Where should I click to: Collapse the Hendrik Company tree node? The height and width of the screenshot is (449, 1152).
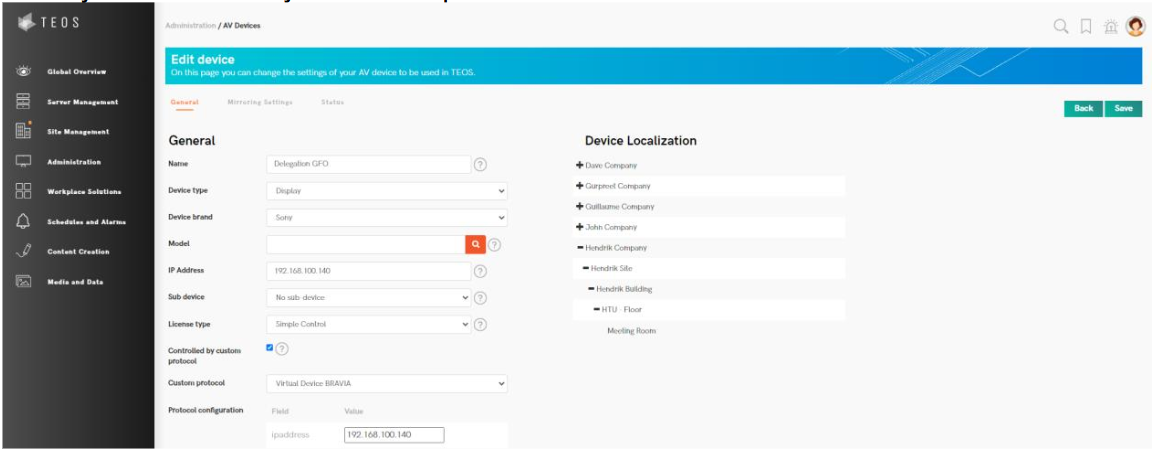click(580, 247)
